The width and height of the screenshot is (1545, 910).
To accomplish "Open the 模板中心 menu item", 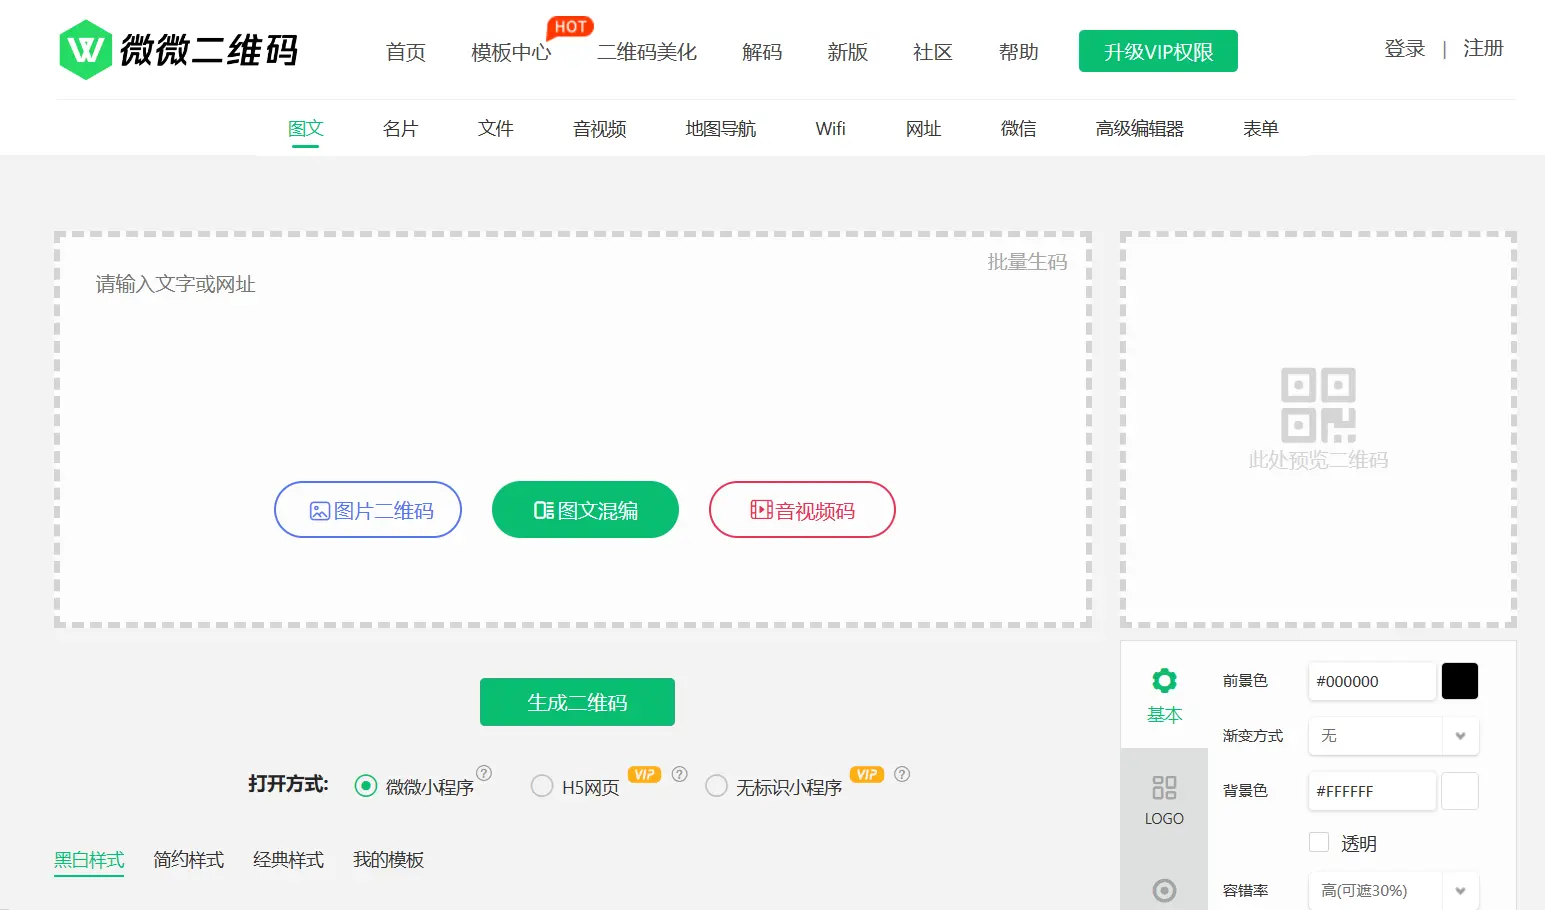I will pyautogui.click(x=511, y=52).
